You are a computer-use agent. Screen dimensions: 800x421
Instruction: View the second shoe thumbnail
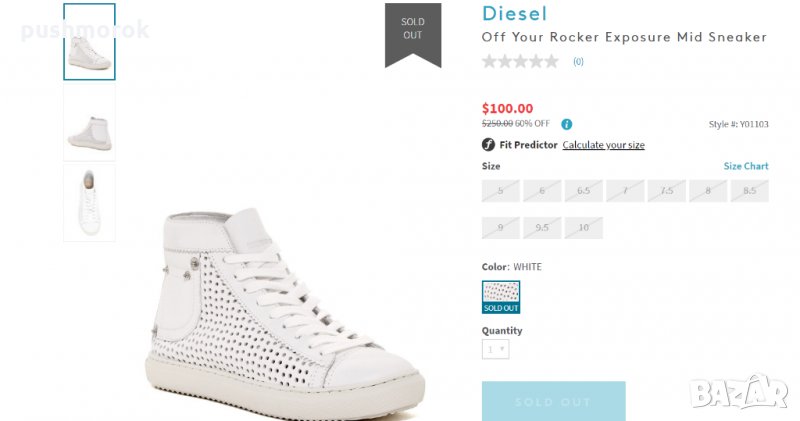(x=89, y=123)
